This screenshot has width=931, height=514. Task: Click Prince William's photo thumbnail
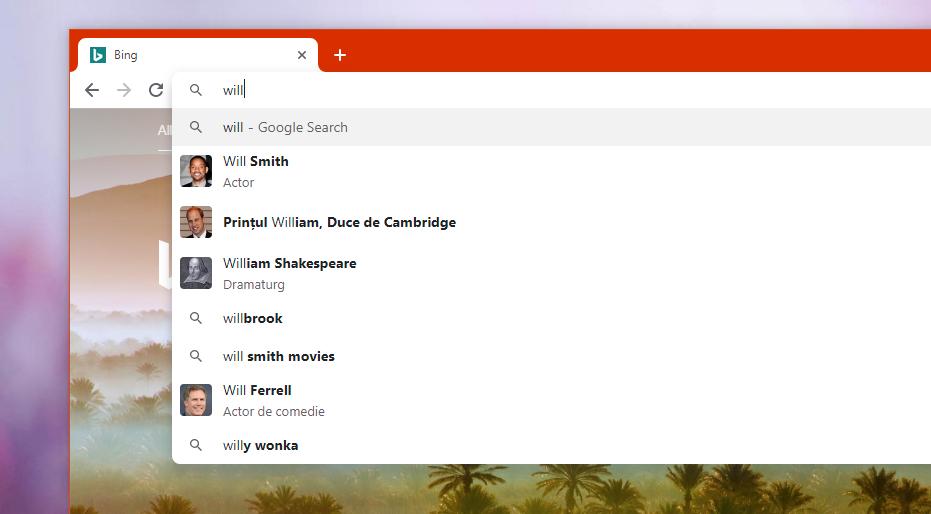(x=196, y=223)
